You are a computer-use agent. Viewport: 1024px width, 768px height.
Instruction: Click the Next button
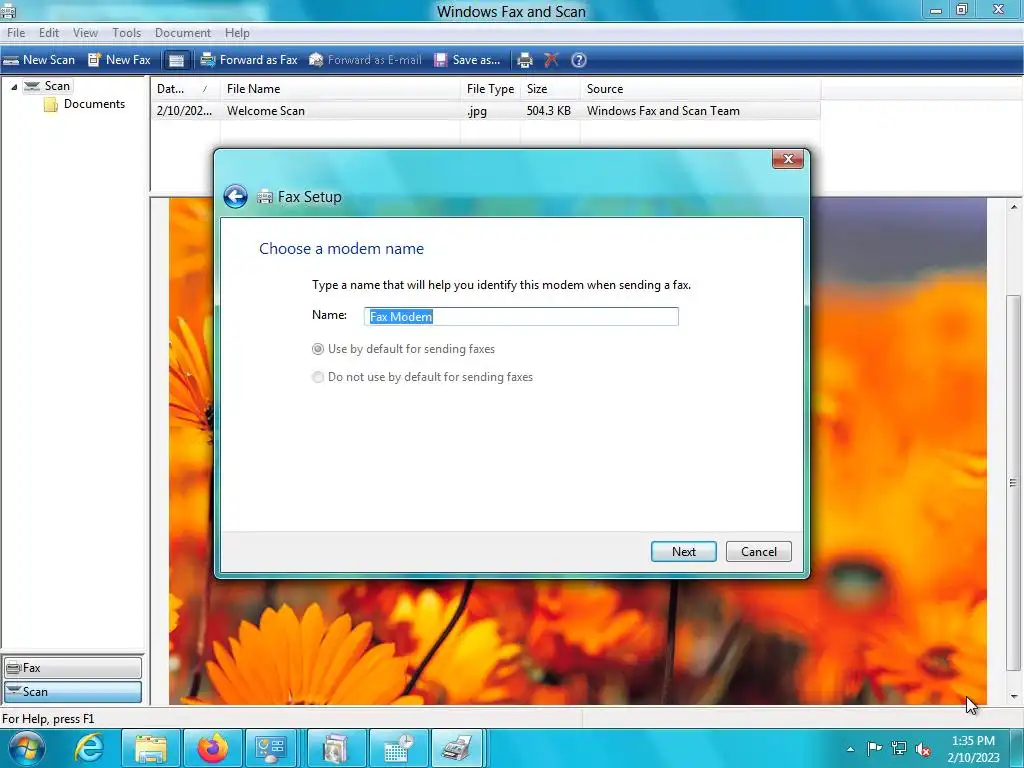pyautogui.click(x=684, y=551)
